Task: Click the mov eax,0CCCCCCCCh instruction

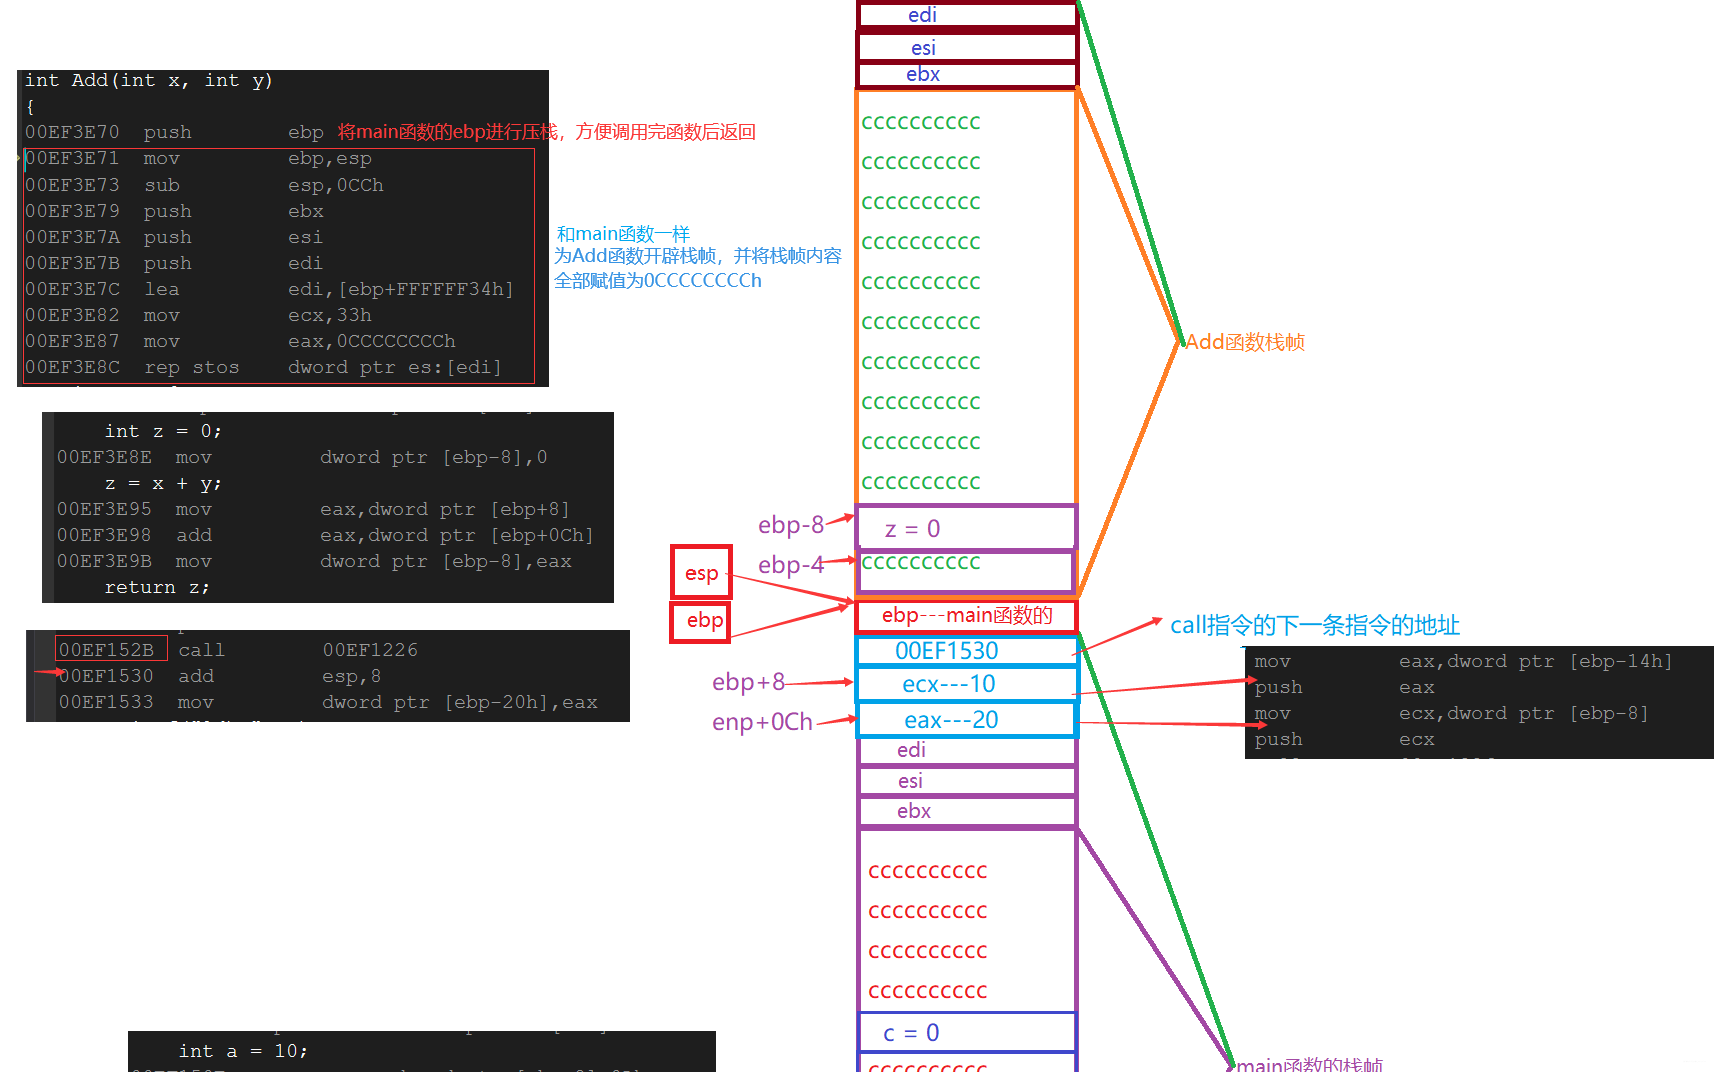Action: pos(240,341)
